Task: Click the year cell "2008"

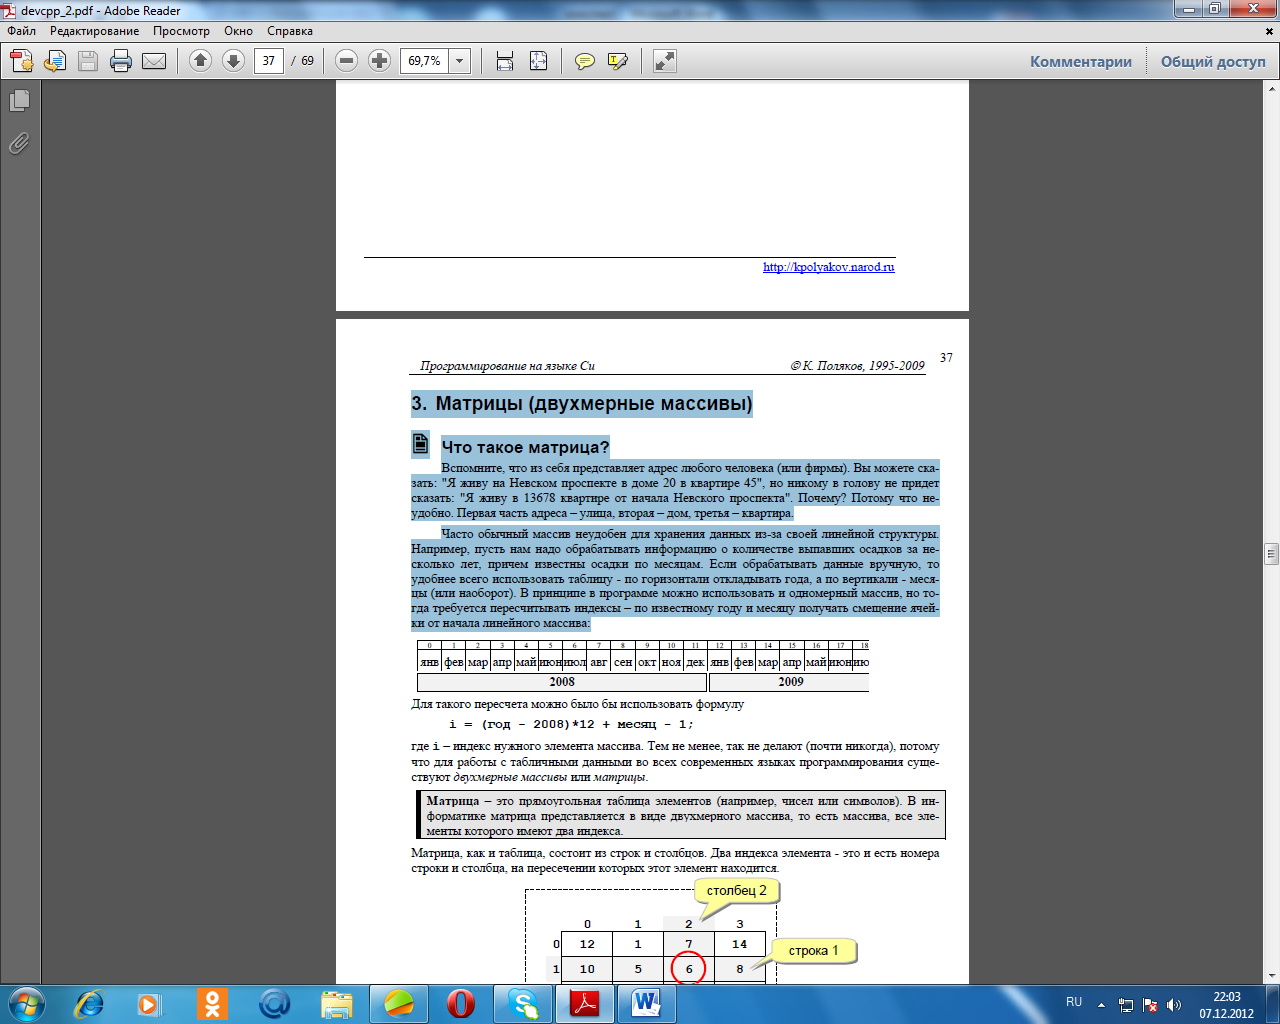Action: click(x=562, y=682)
